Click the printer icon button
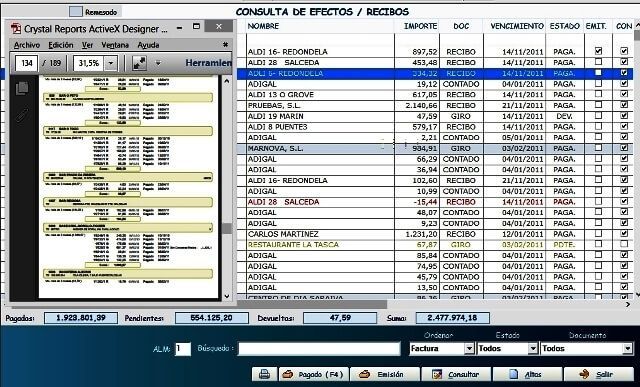Image resolution: width=640 pixels, height=387 pixels. [x=264, y=374]
